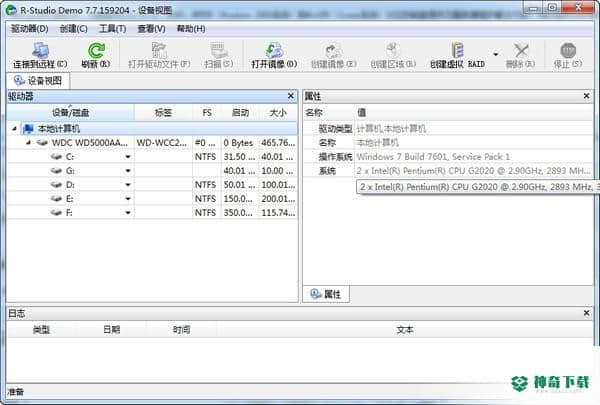Screen dimensions: 600x405
Task: Open dropdown arrow for drive F:
Action: click(128, 212)
